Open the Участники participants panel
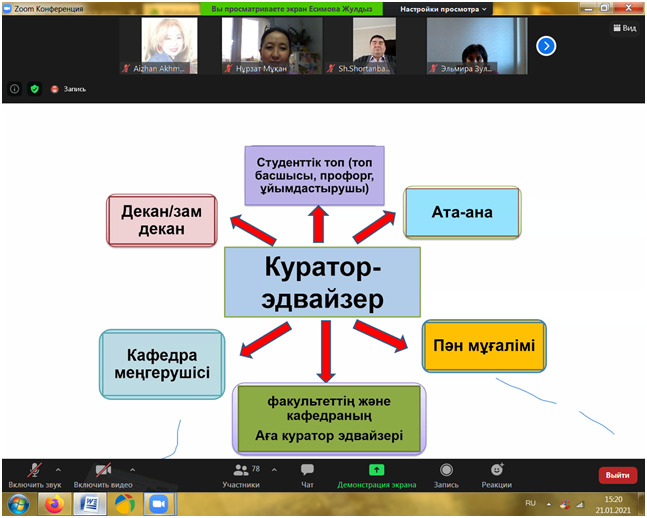Screen dimensions: 647x518 coord(240,474)
